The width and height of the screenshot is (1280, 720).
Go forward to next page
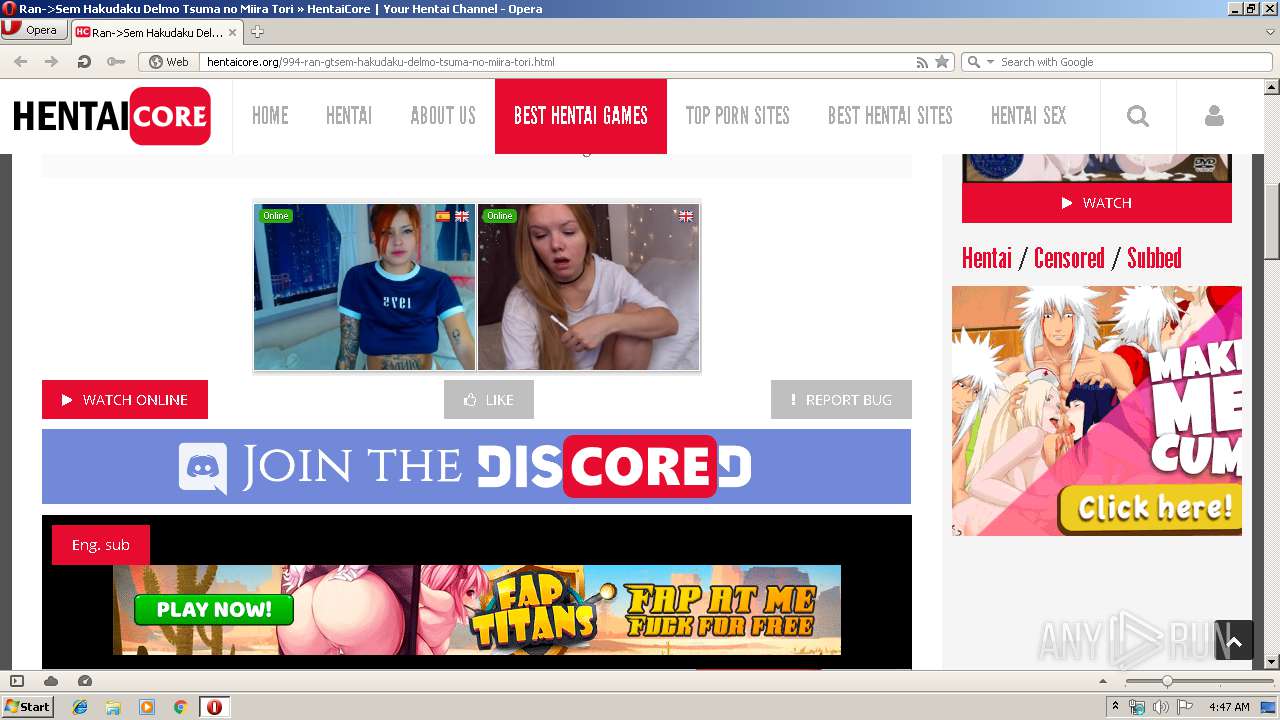[52, 62]
